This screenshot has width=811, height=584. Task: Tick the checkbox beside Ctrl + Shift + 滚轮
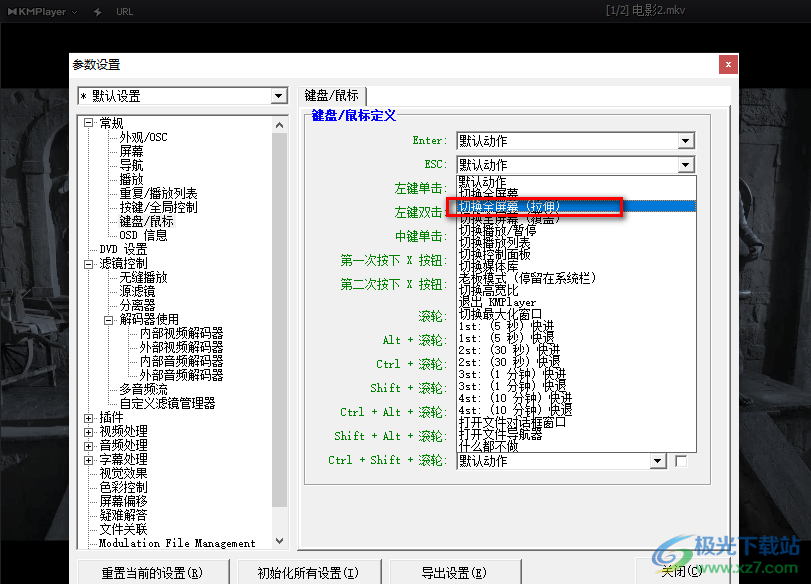681,461
